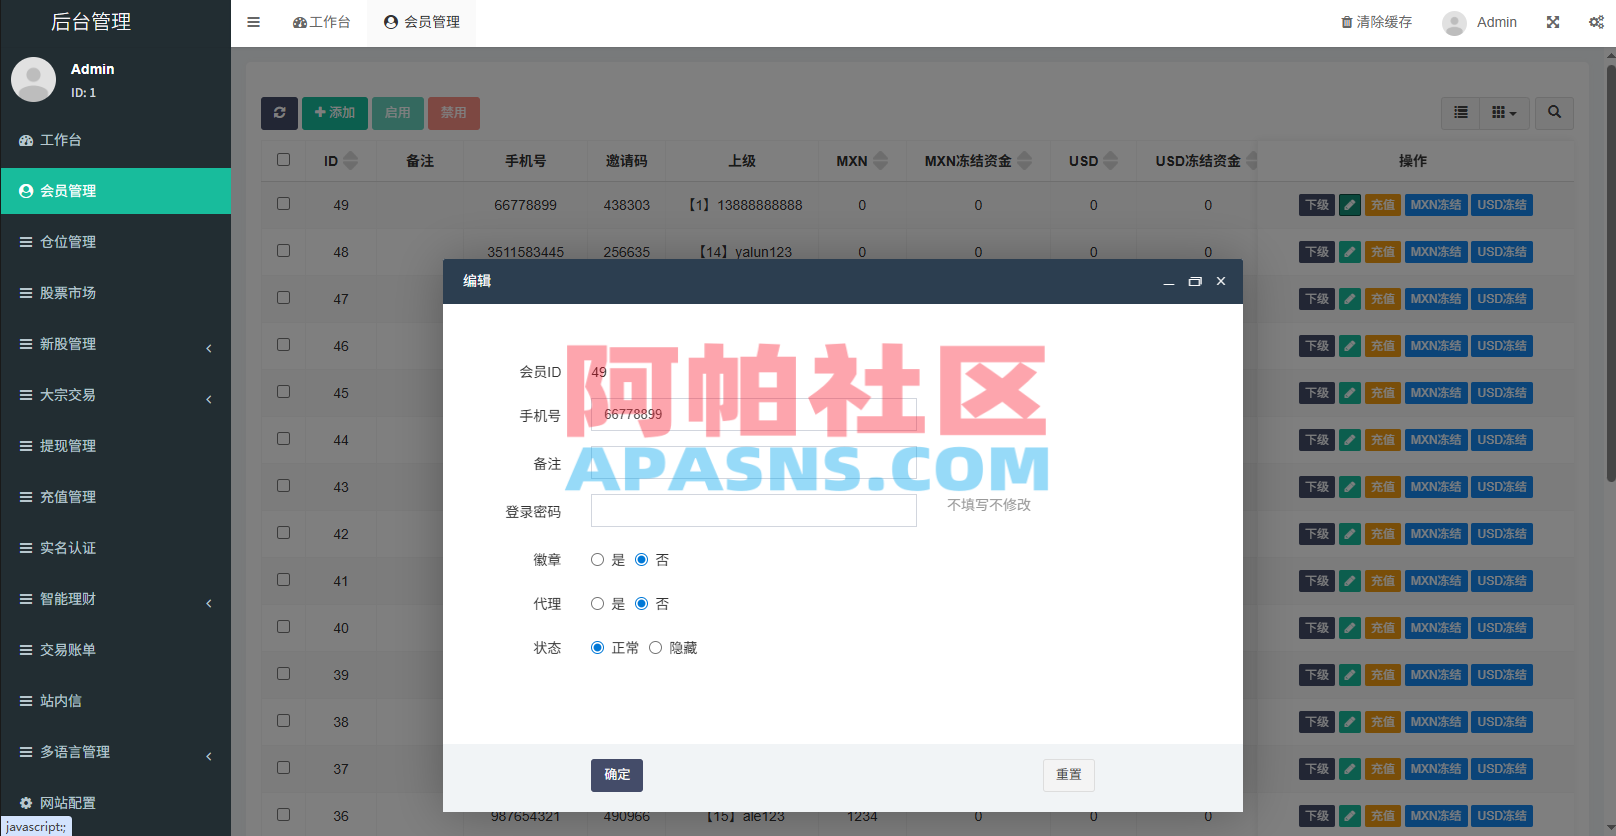
Task: Click the edit pencil icon for row 37
Action: [x=1350, y=769]
